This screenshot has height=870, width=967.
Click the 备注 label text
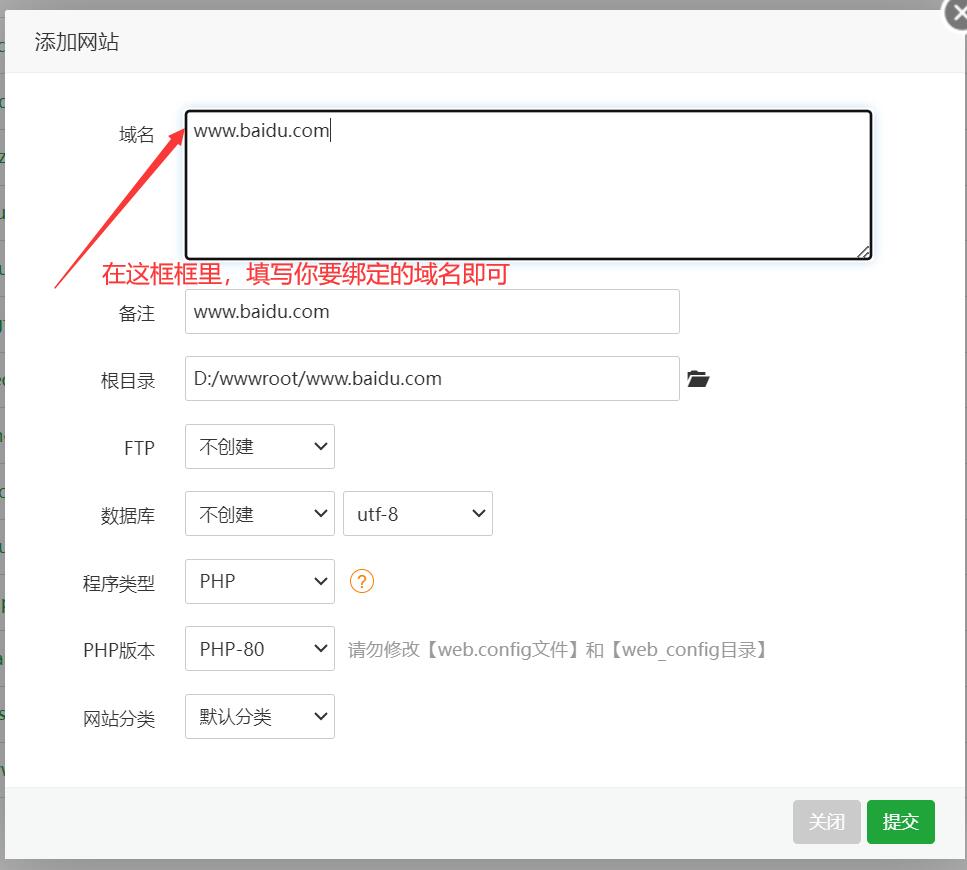coord(136,313)
